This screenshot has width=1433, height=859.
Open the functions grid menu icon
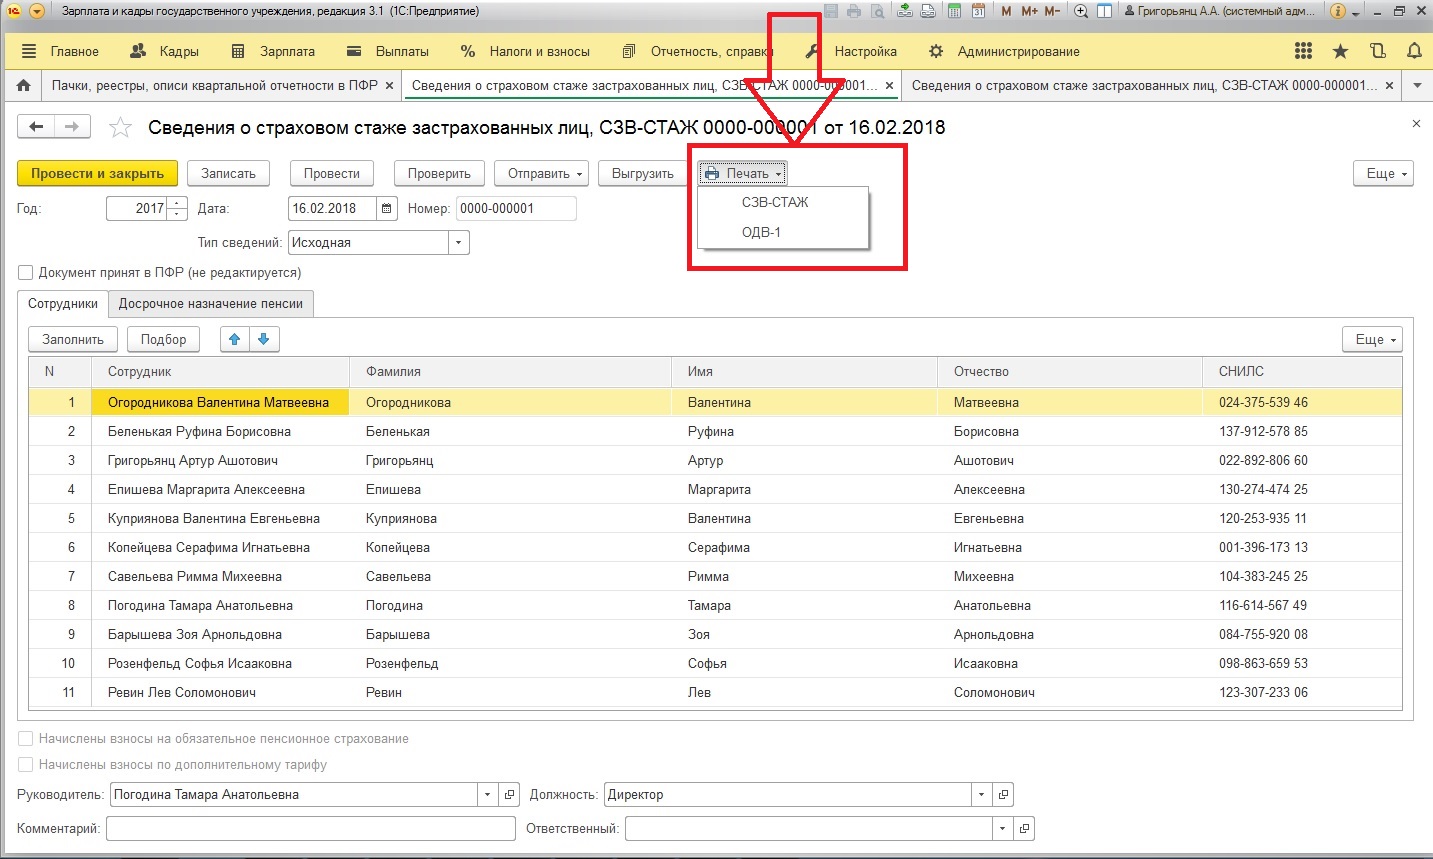(x=1303, y=51)
